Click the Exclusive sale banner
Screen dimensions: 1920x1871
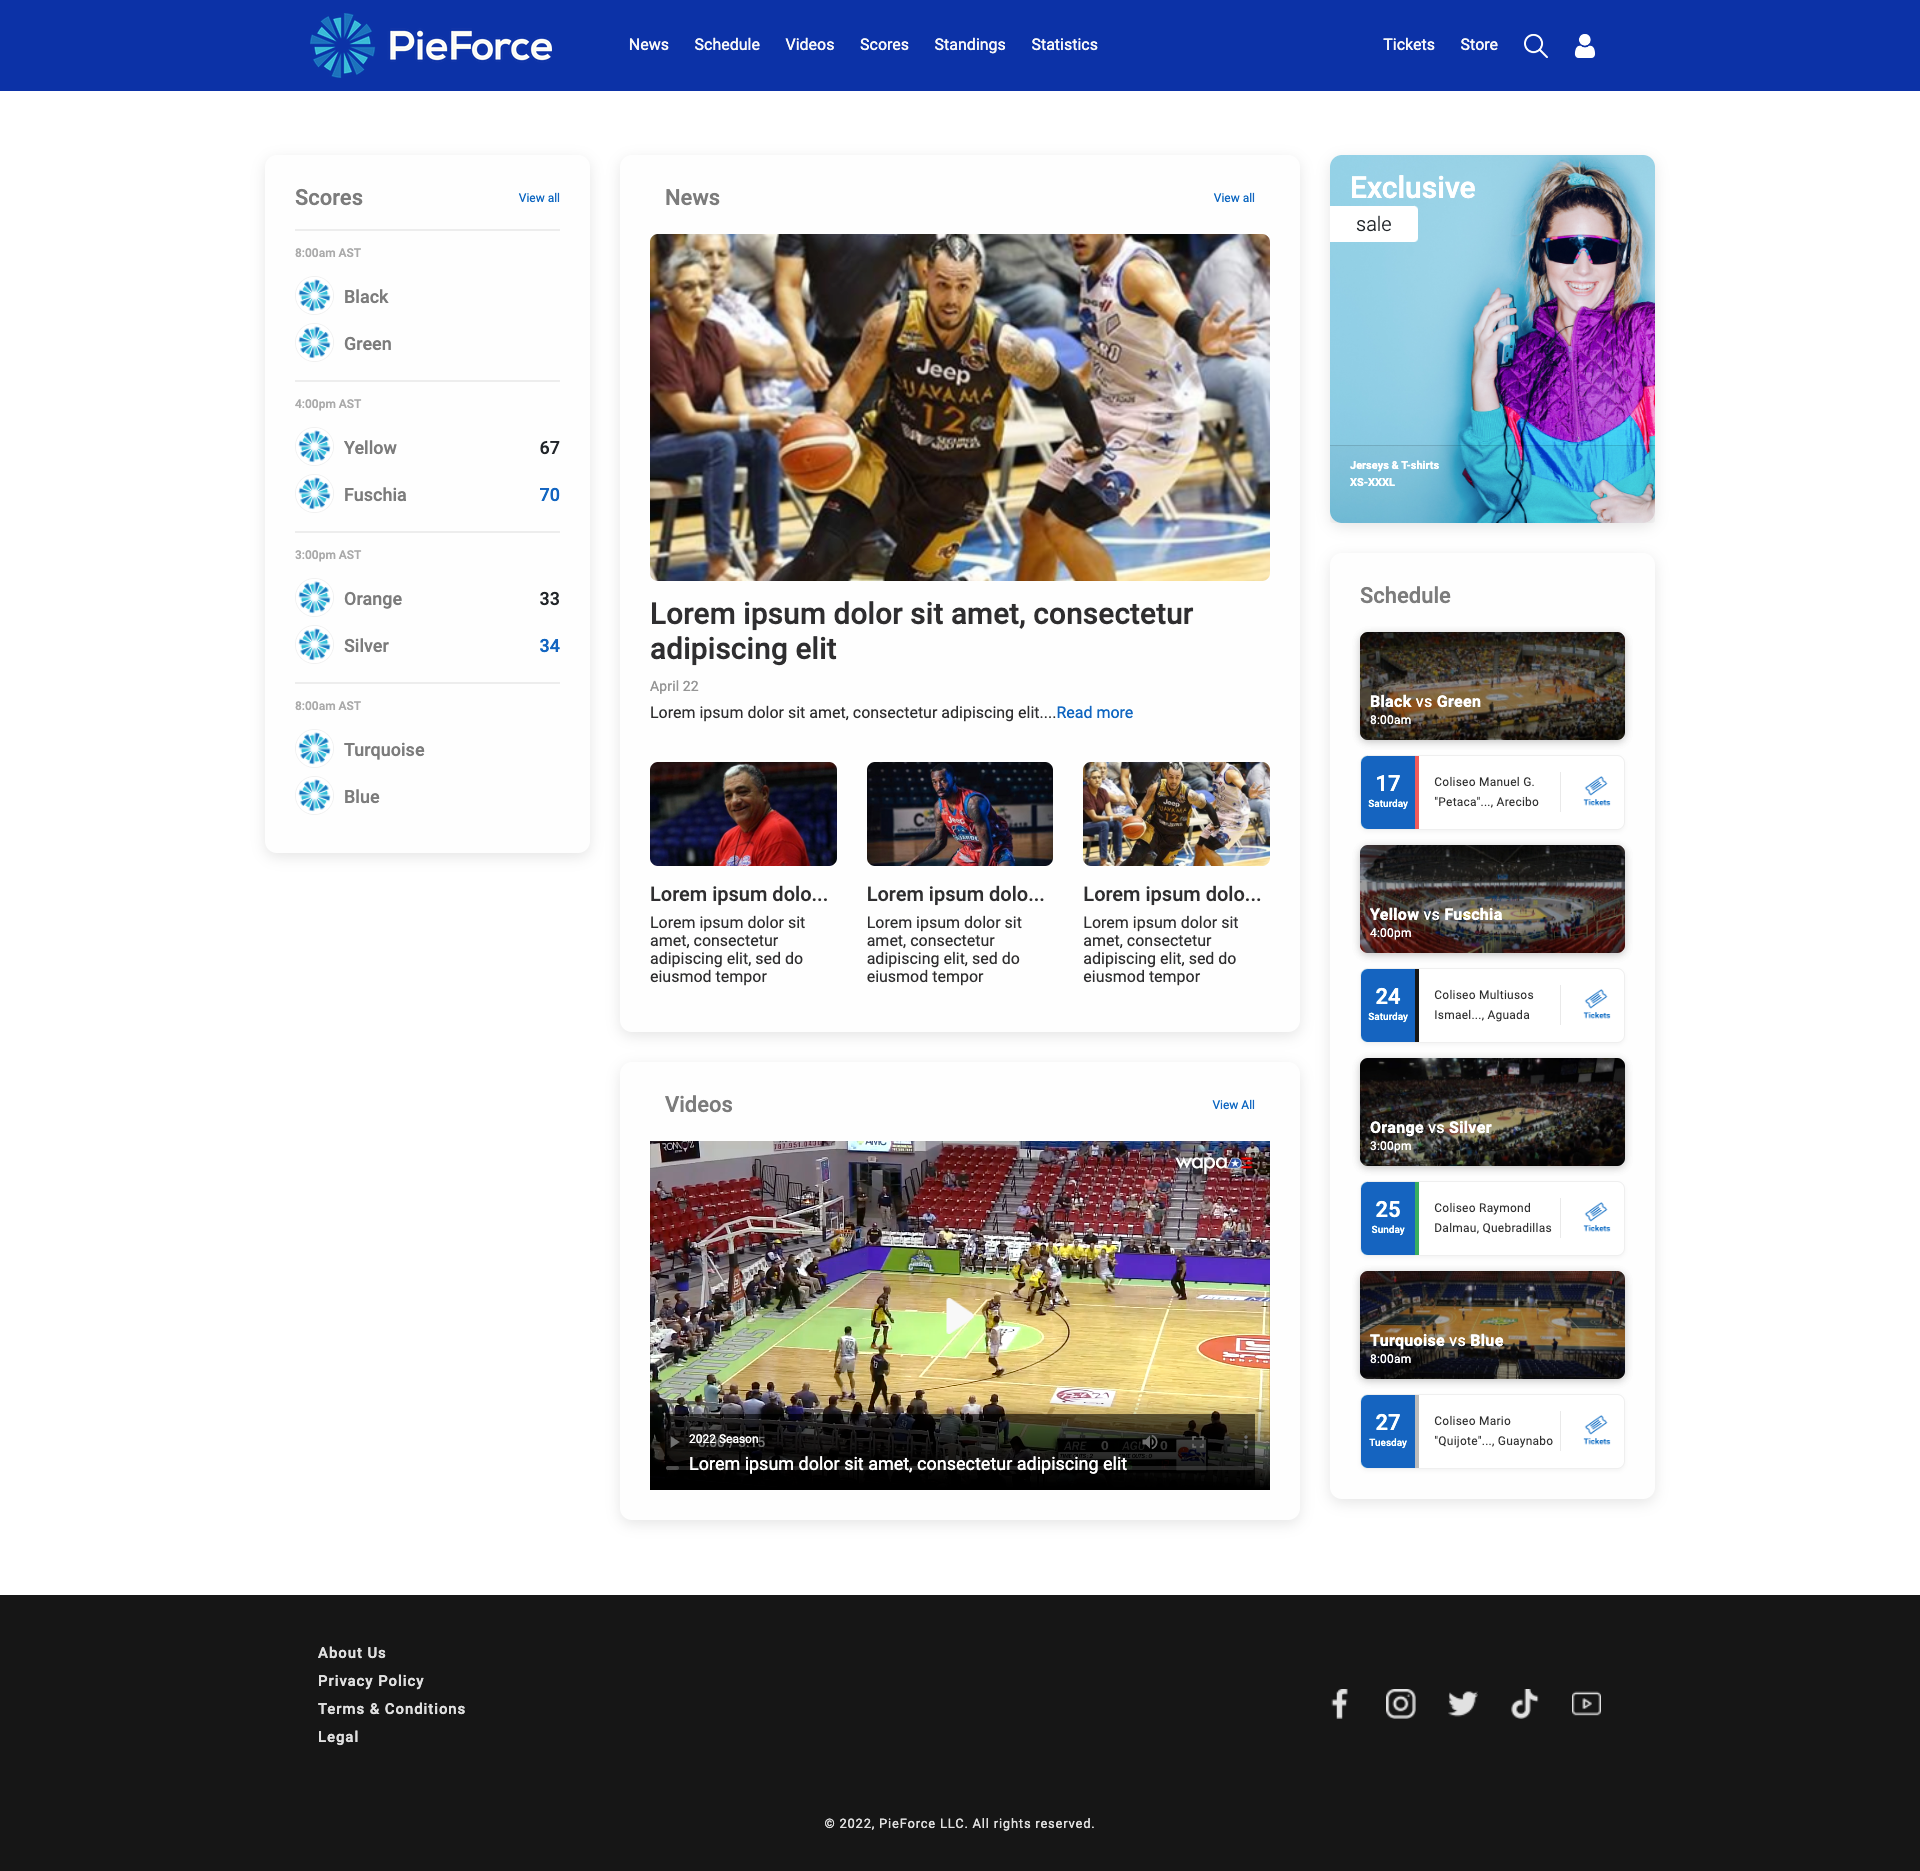pos(1491,339)
